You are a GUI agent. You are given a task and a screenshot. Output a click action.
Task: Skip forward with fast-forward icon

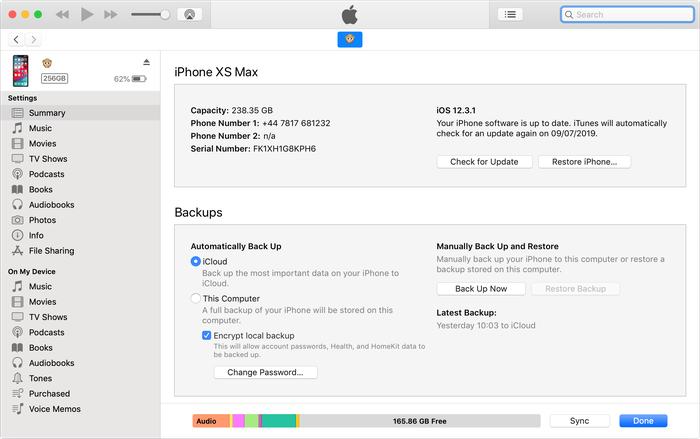111,15
